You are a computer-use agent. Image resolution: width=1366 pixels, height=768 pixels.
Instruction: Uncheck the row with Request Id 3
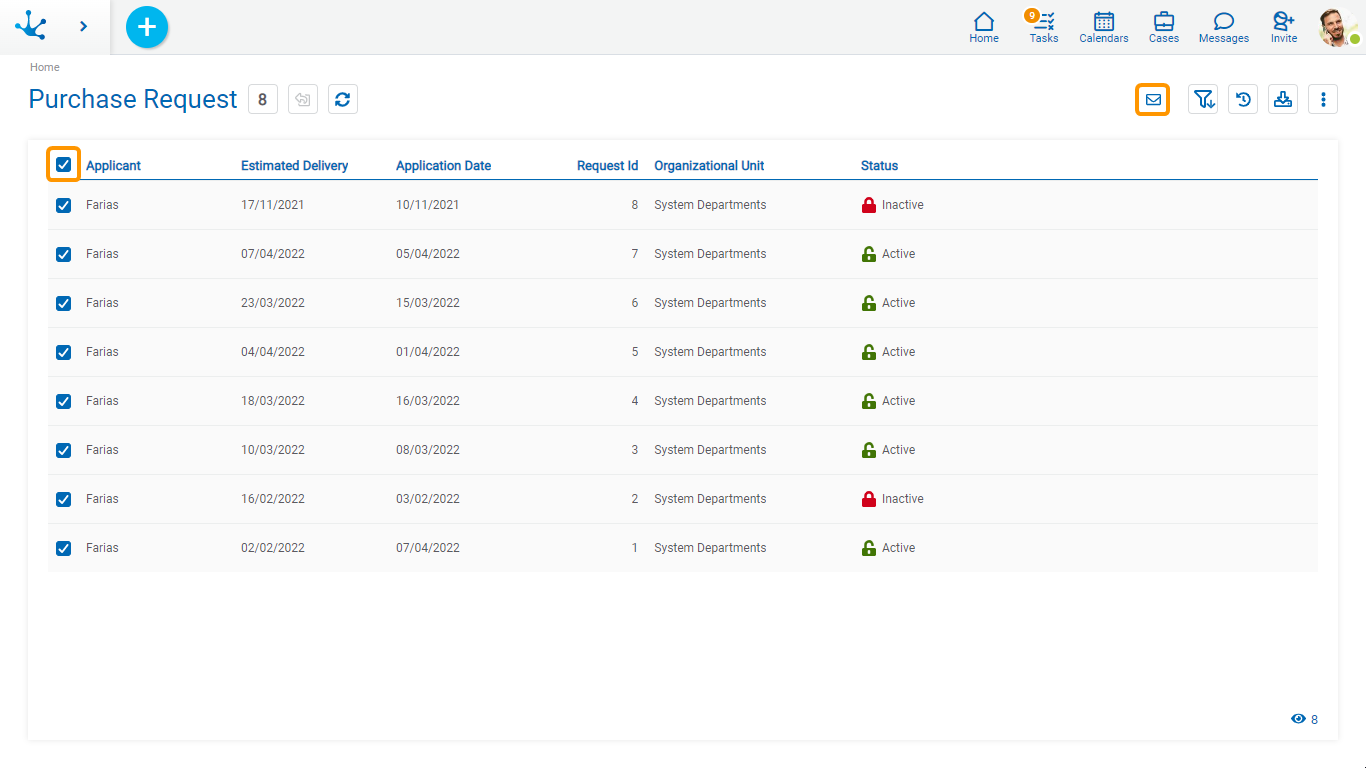coord(64,450)
